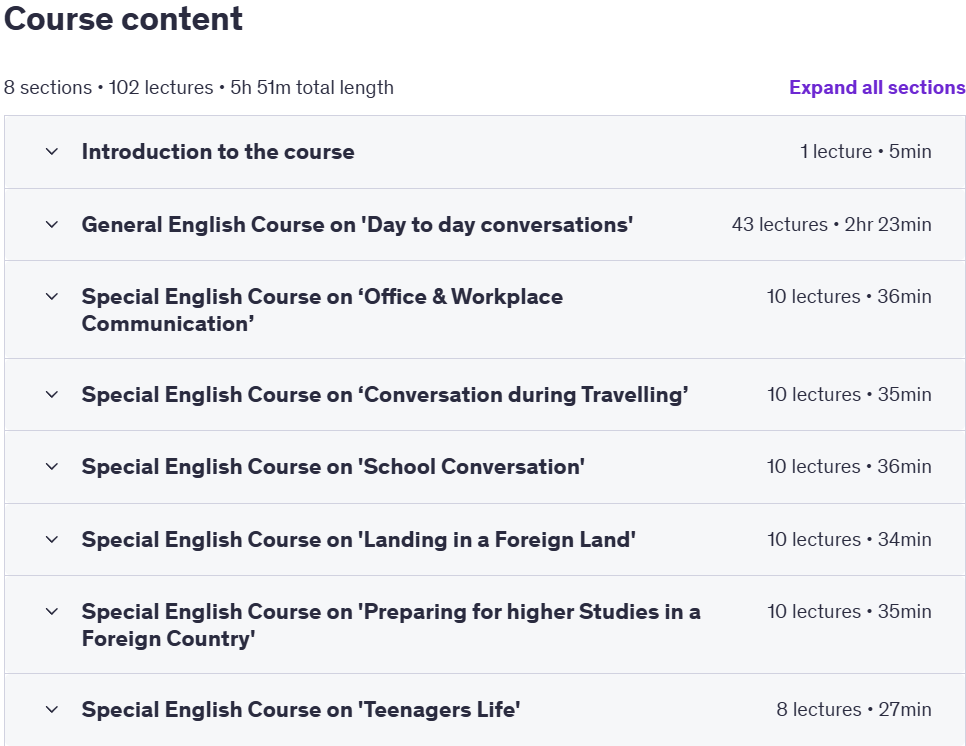This screenshot has height=746, width=966.
Task: Expand chevron beside 'Day to day conversations' section
Action: point(52,224)
